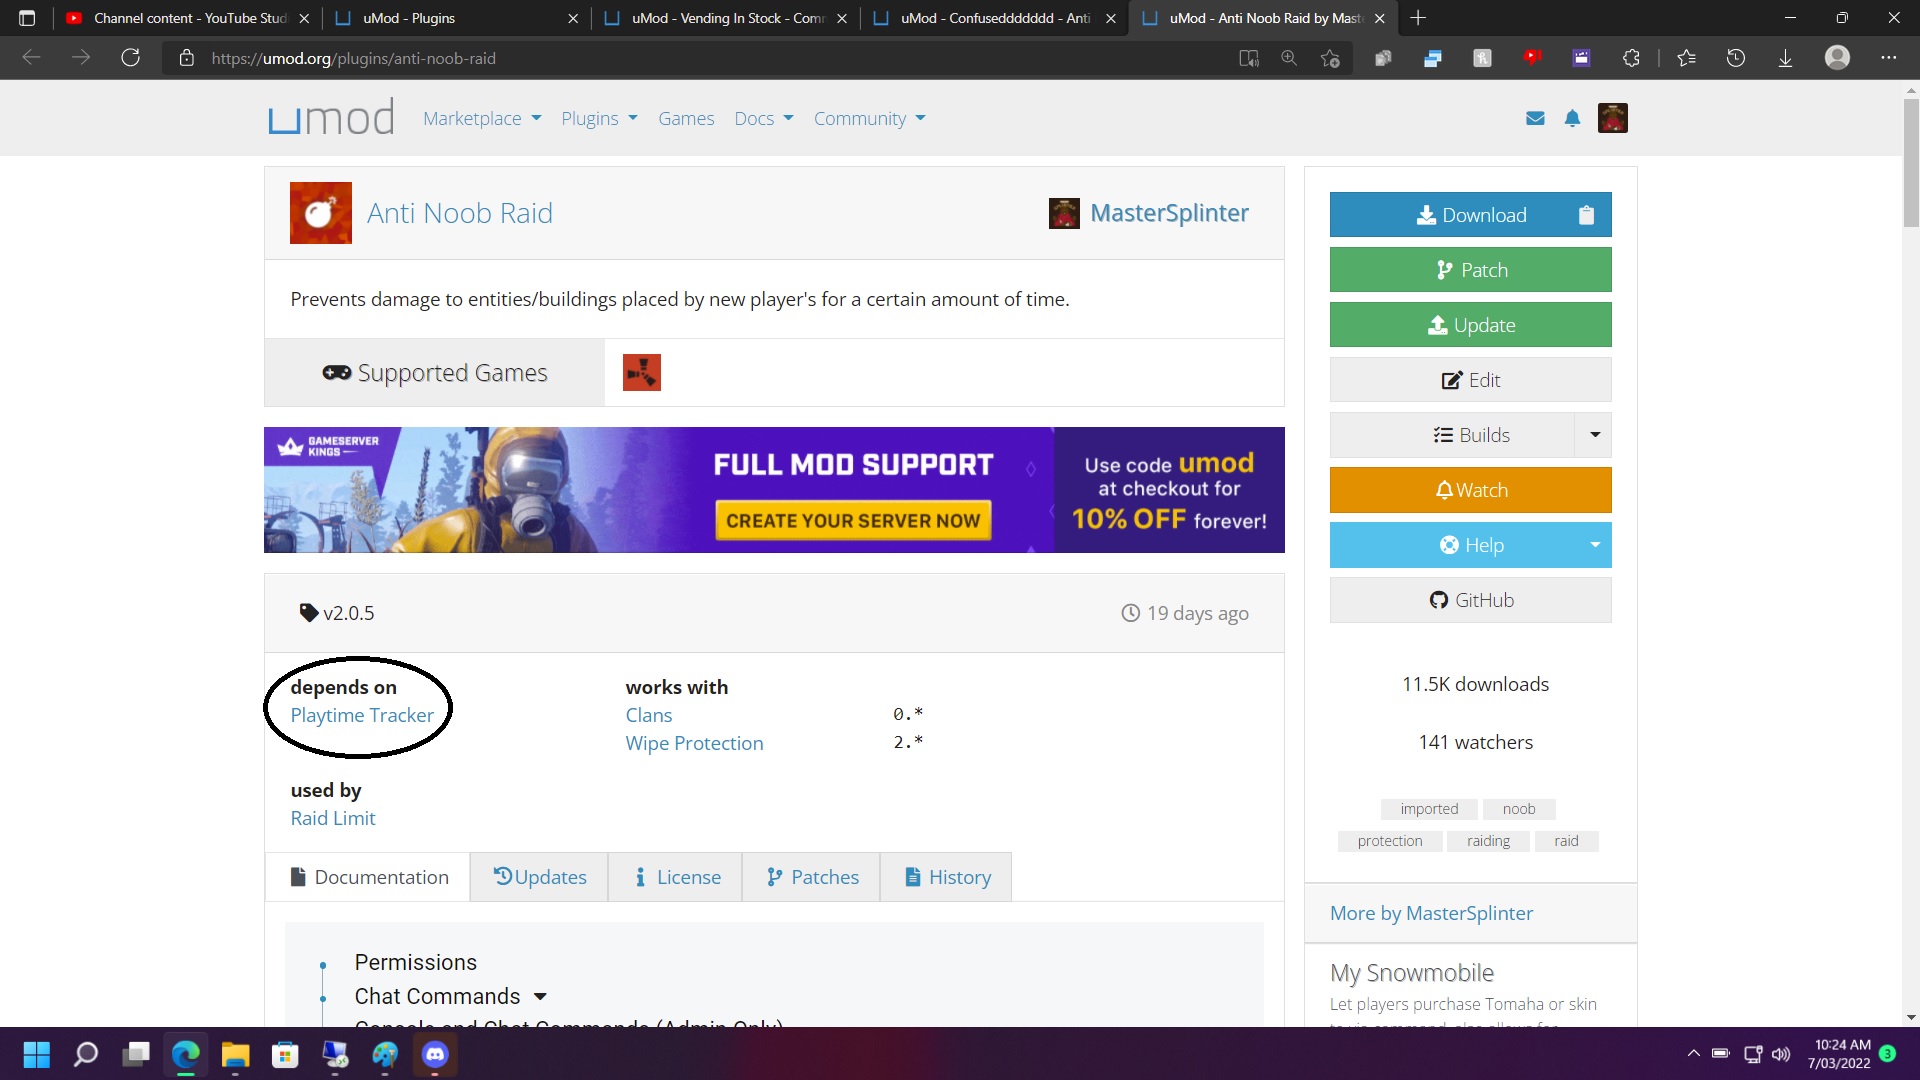Visit MasterSplinter's profile link

1169,212
